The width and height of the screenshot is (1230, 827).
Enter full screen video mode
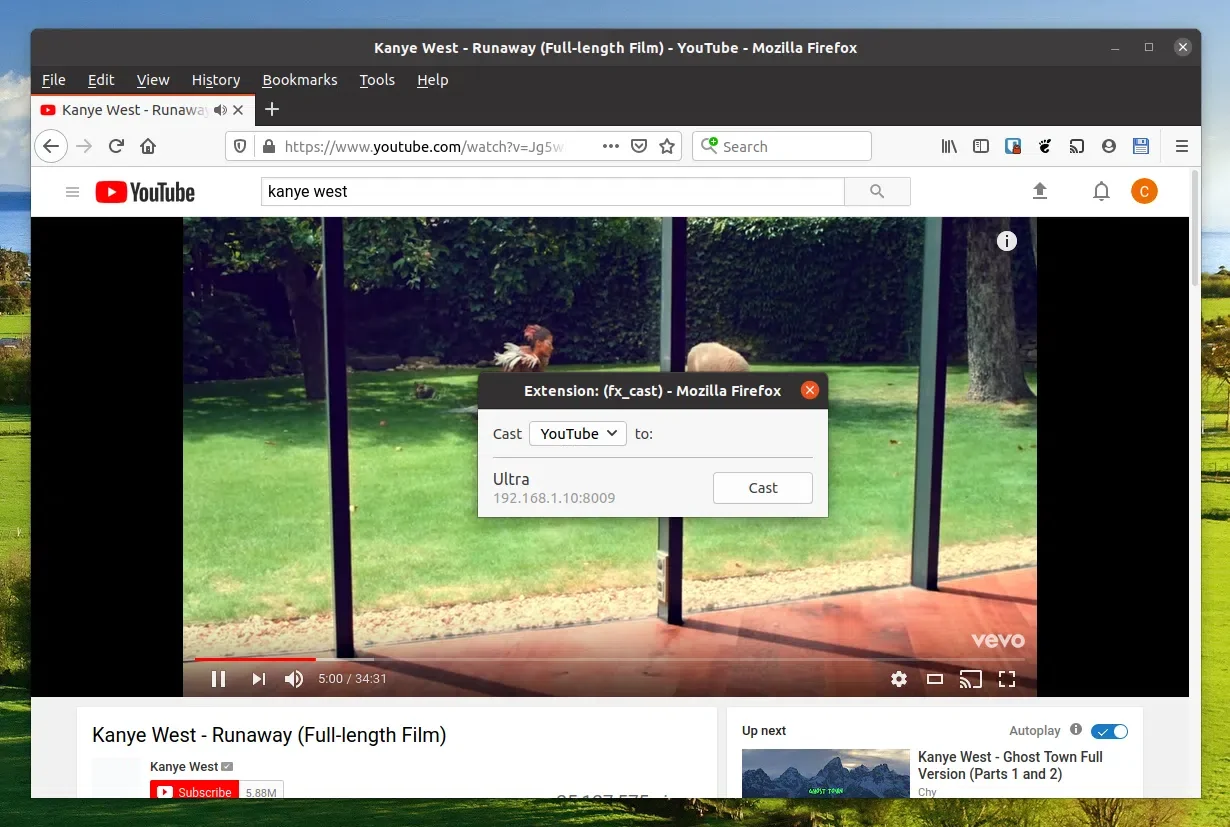point(1007,679)
